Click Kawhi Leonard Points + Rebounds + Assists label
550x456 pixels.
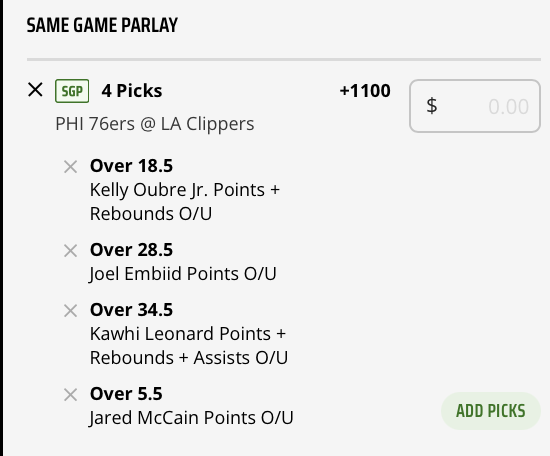[189, 346]
